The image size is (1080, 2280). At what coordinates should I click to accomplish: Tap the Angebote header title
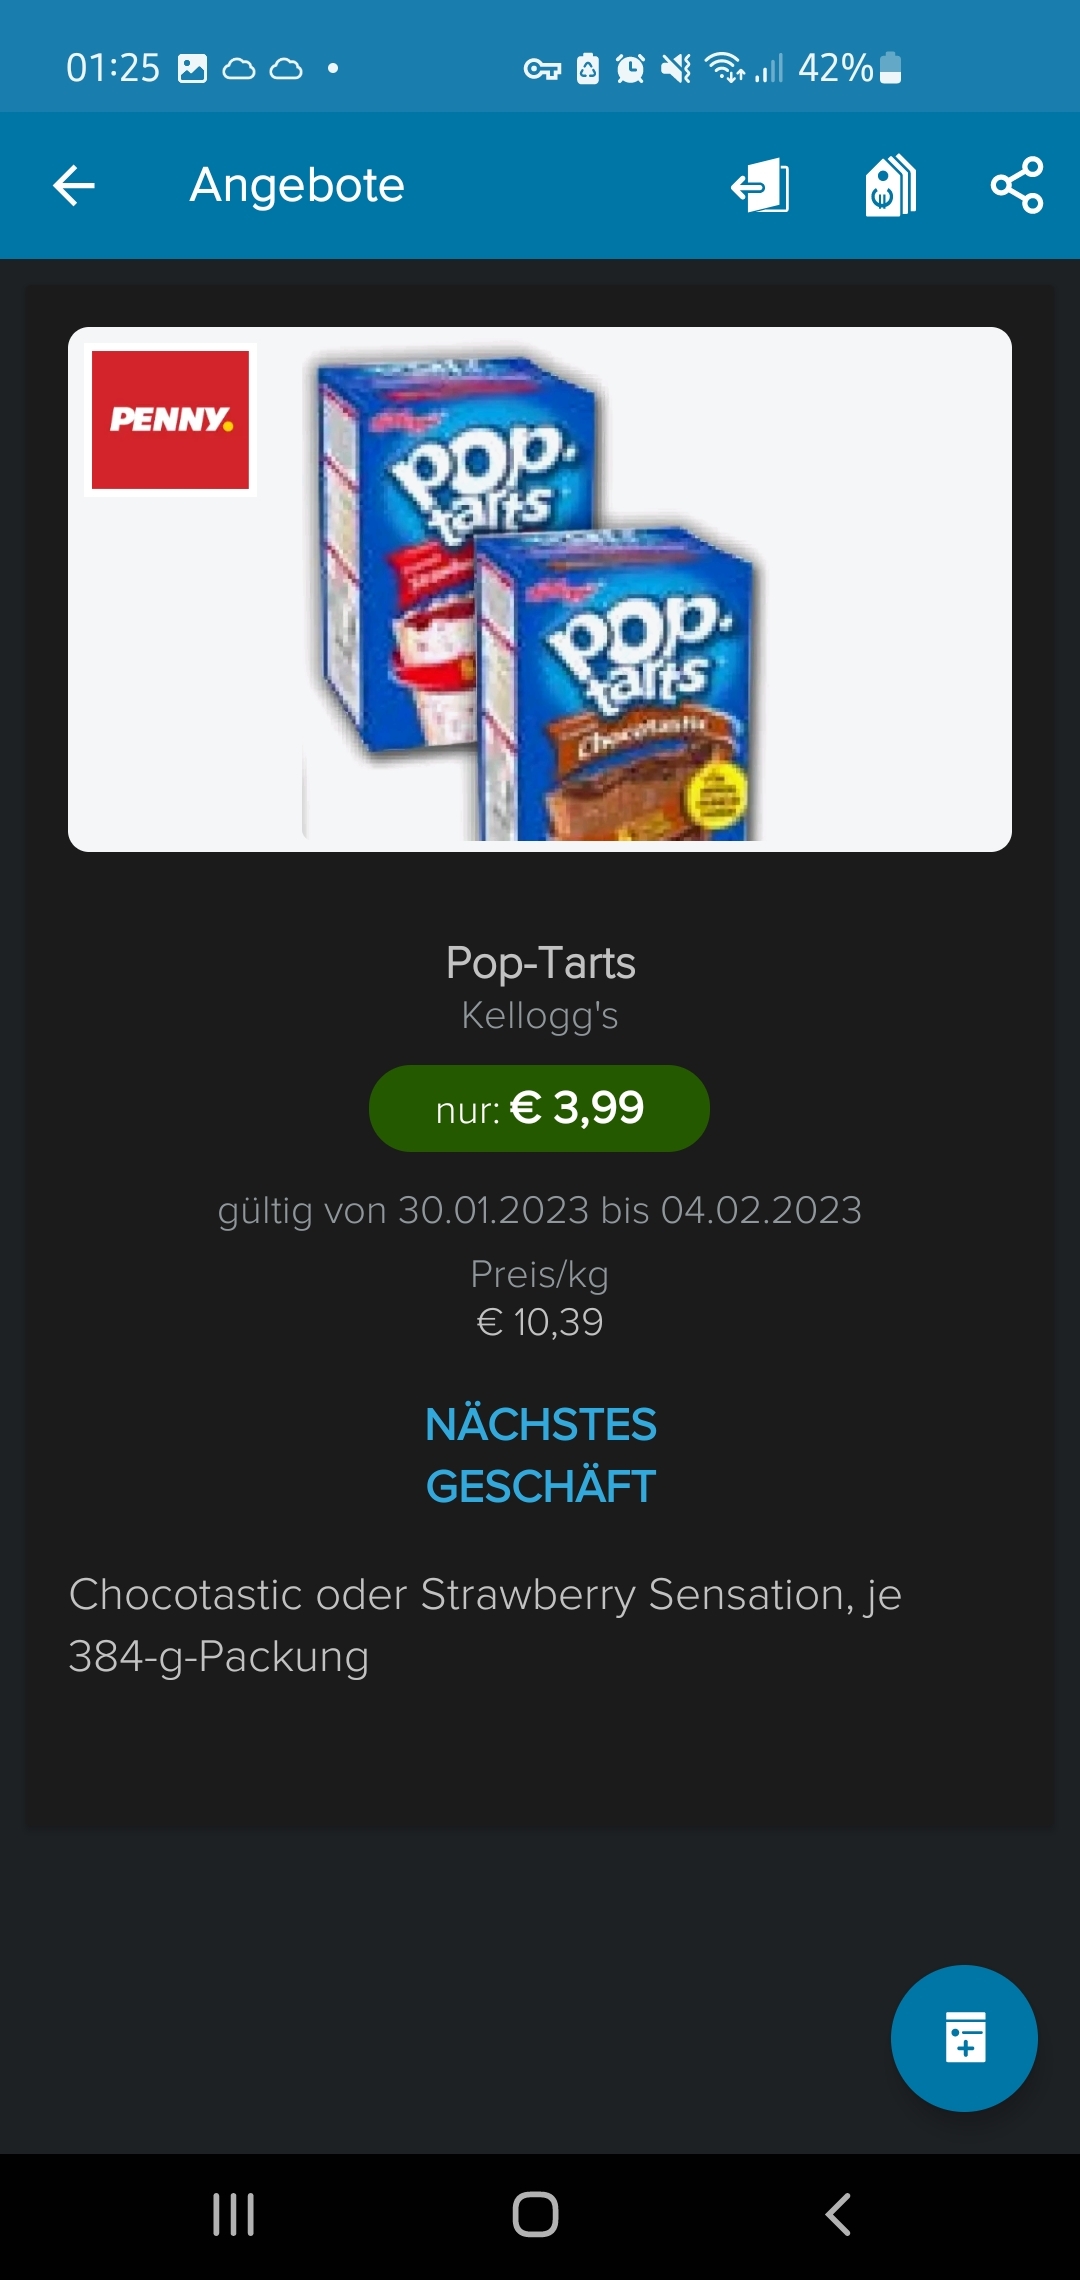[297, 186]
